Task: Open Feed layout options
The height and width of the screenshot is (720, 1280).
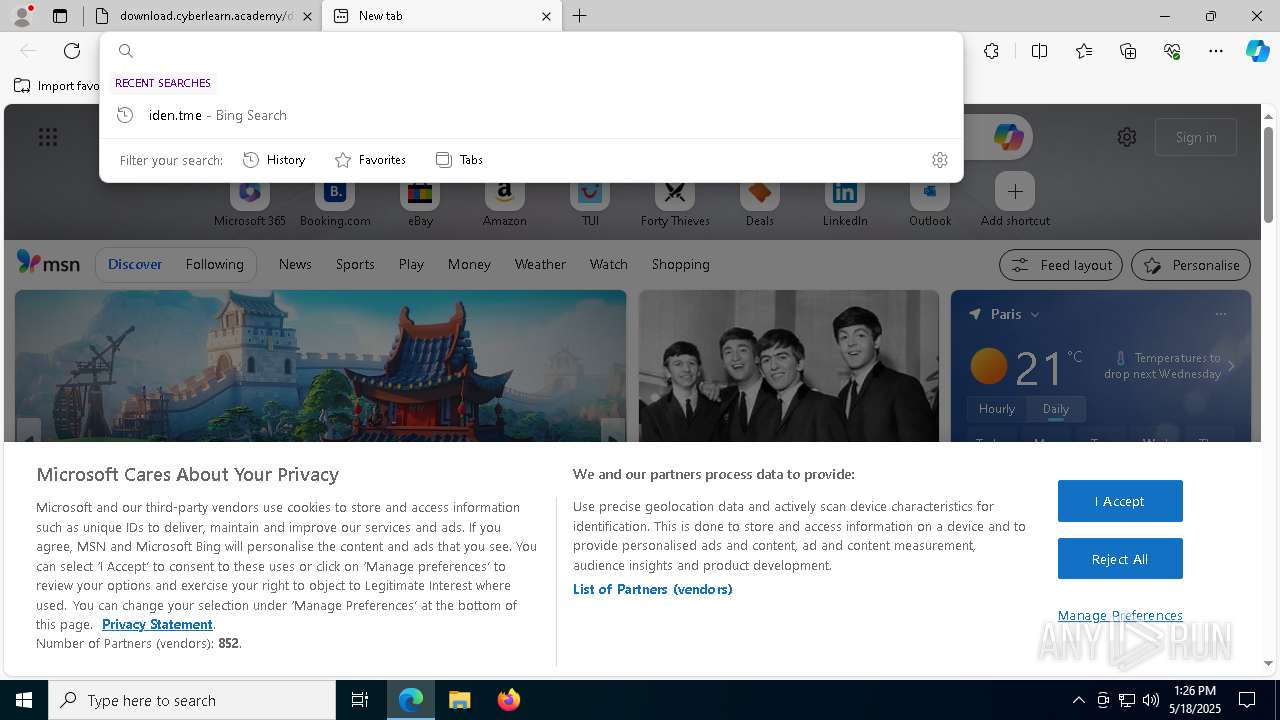Action: [x=1061, y=265]
